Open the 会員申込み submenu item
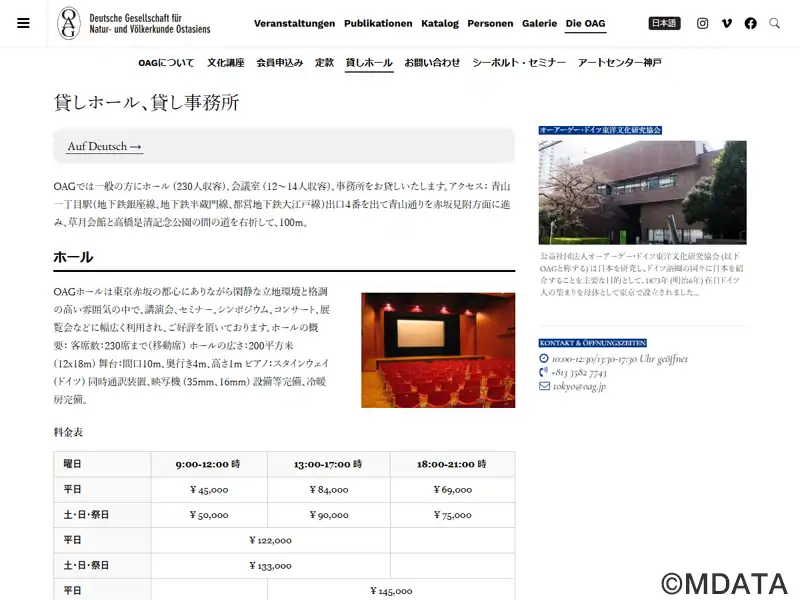Viewport: 800px width, 600px height. (280, 63)
